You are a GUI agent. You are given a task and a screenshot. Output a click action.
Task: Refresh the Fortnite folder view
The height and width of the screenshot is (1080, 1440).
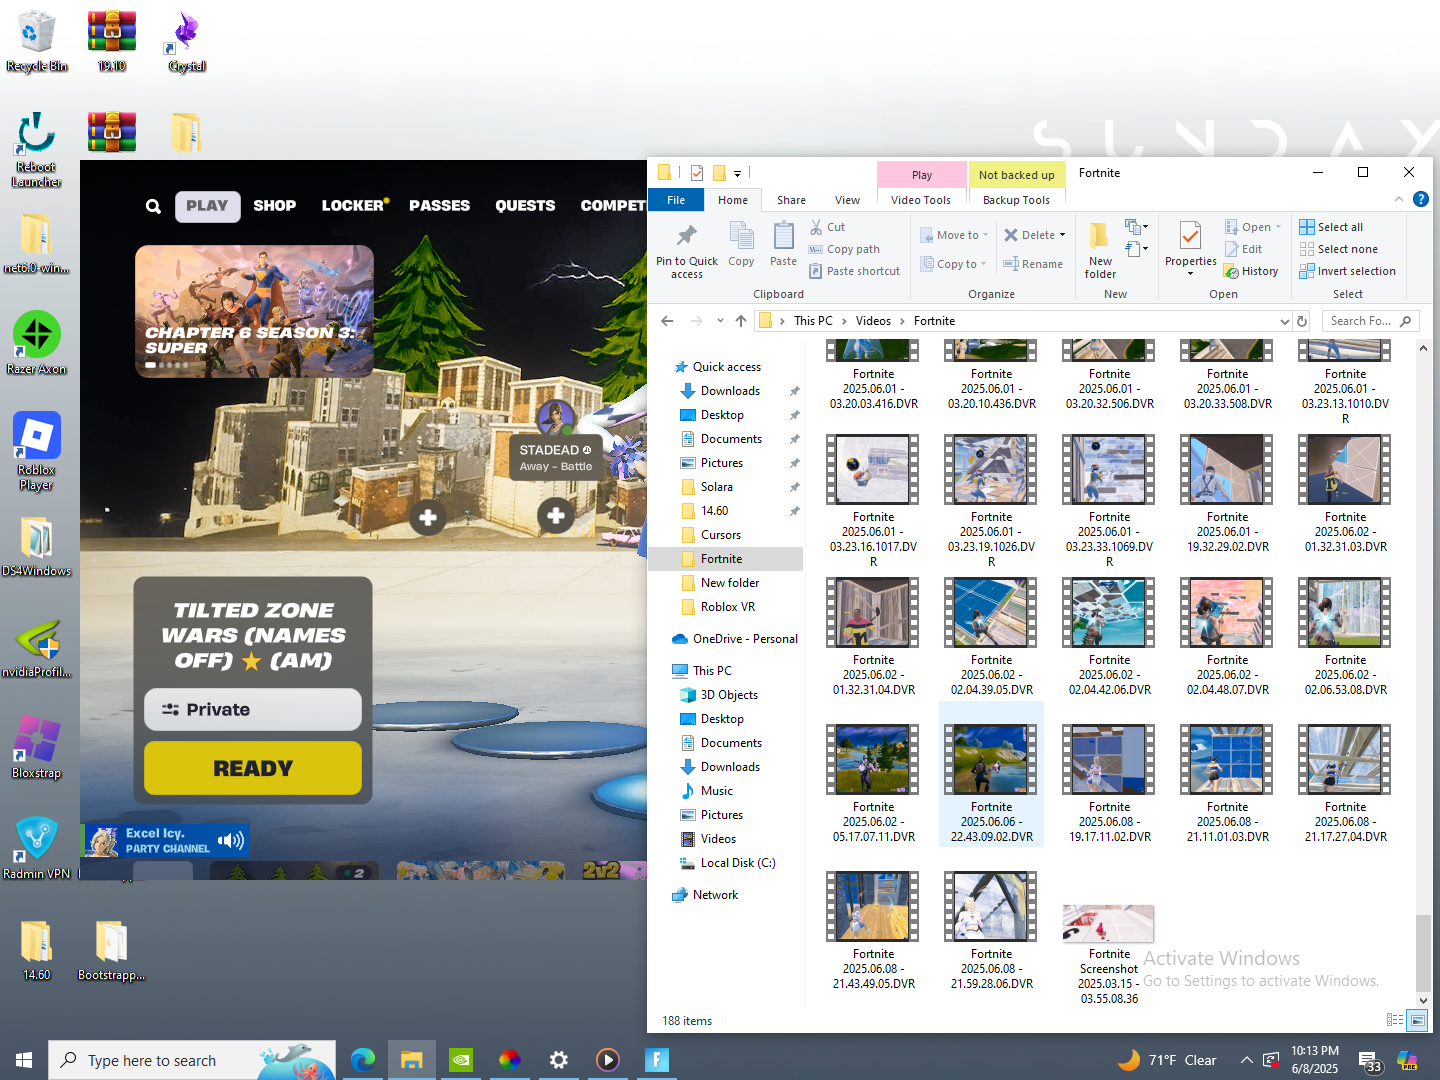coord(1302,321)
